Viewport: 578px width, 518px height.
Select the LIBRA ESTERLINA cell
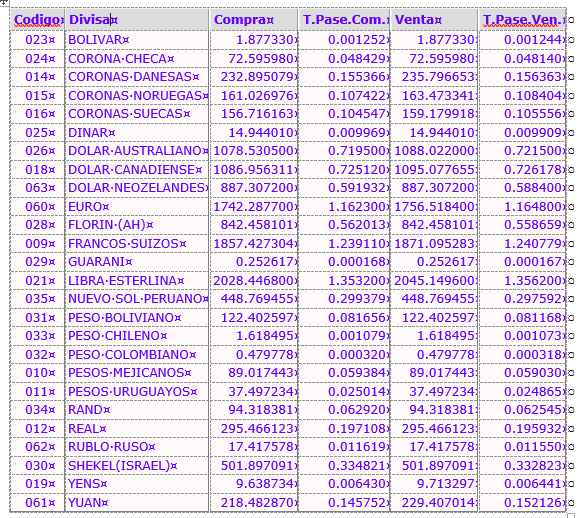137,281
